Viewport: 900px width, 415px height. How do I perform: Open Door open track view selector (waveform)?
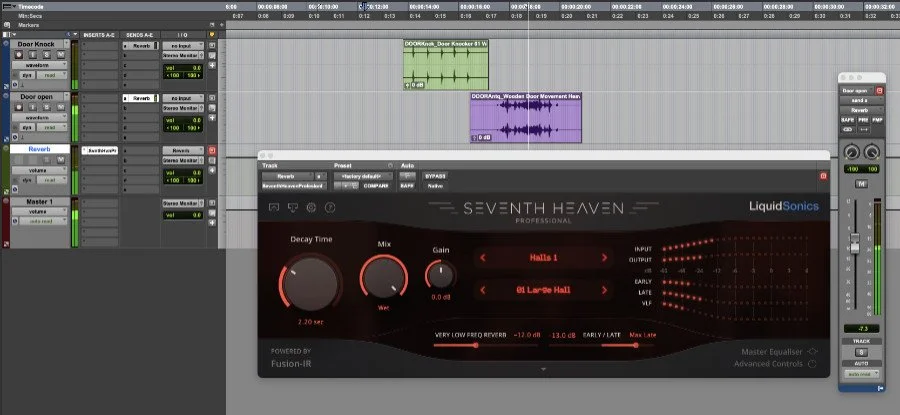[39, 117]
